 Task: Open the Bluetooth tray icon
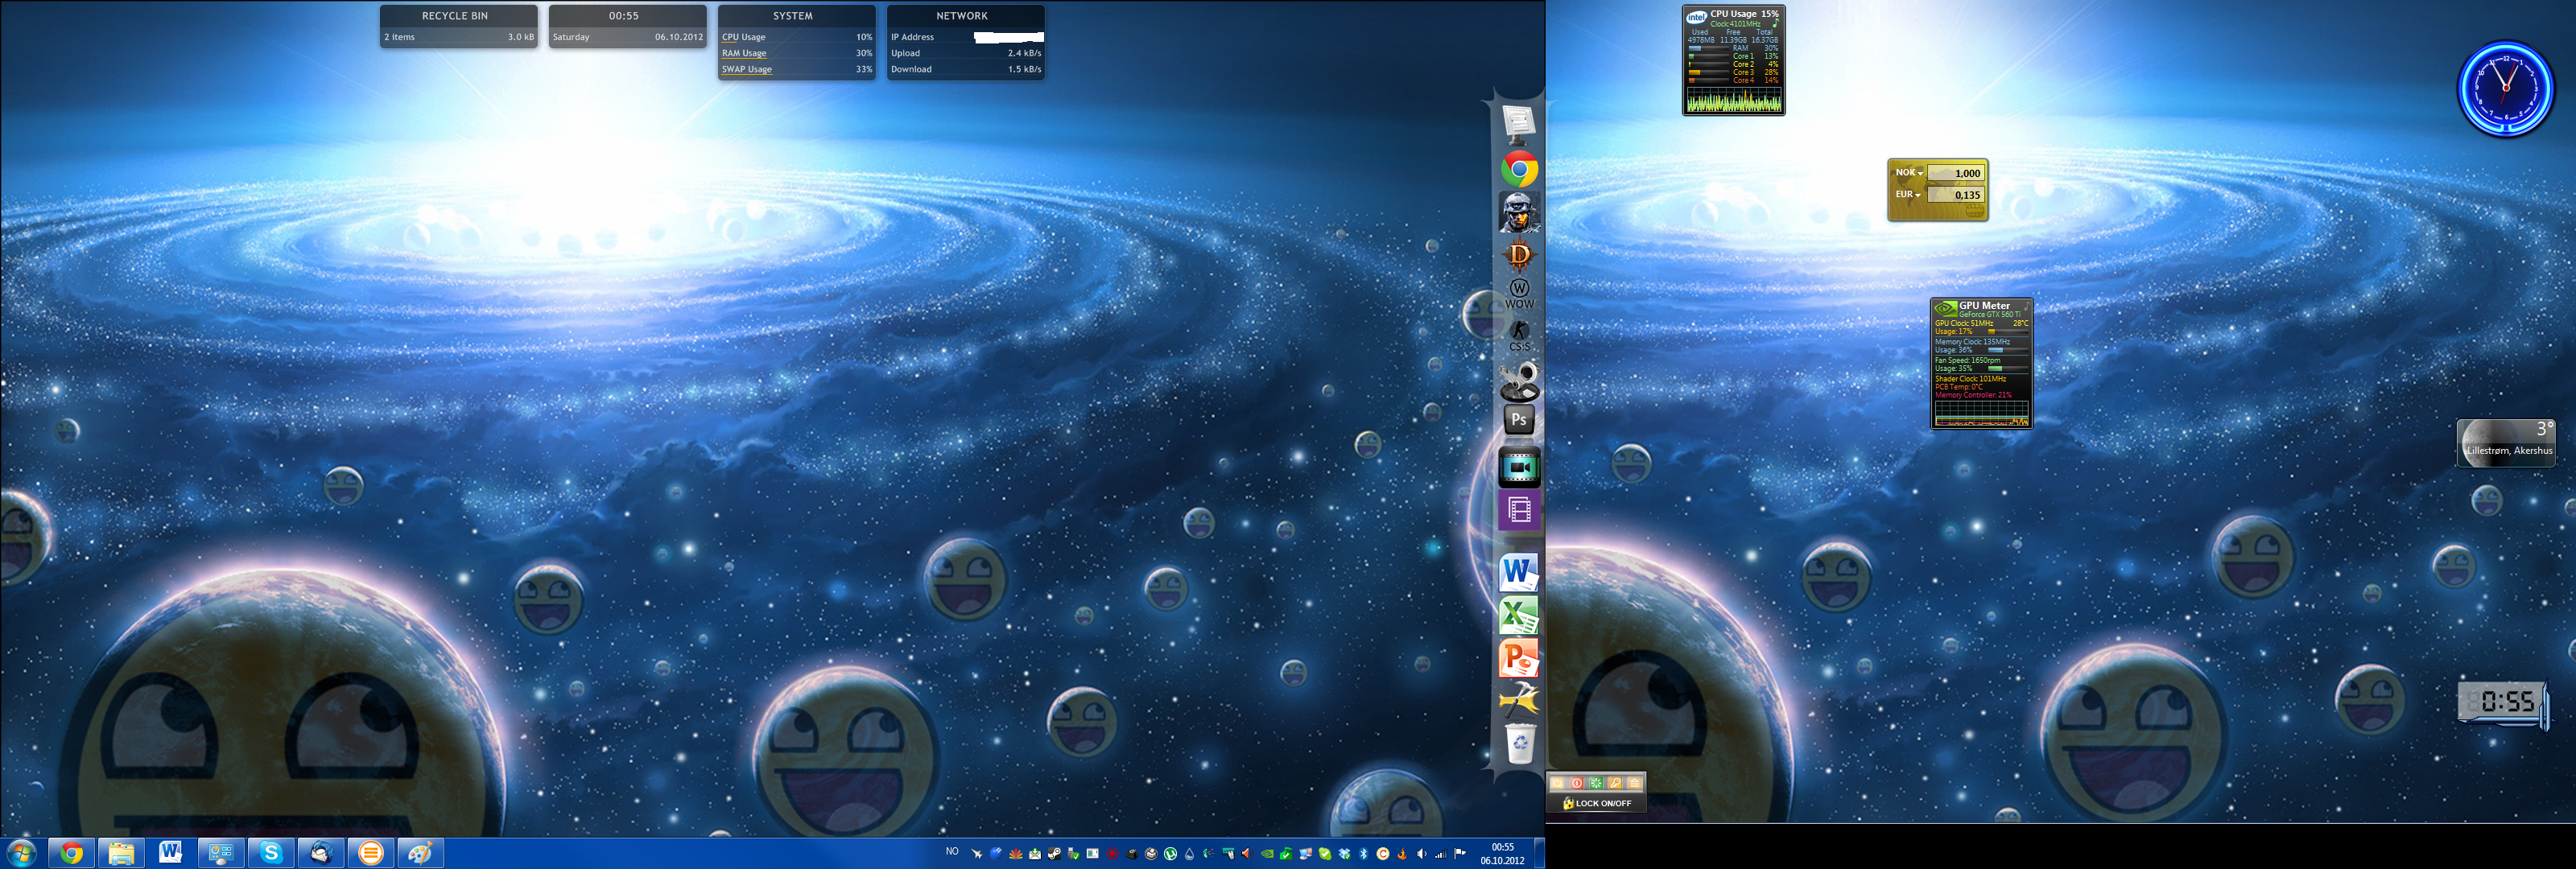tap(1364, 854)
